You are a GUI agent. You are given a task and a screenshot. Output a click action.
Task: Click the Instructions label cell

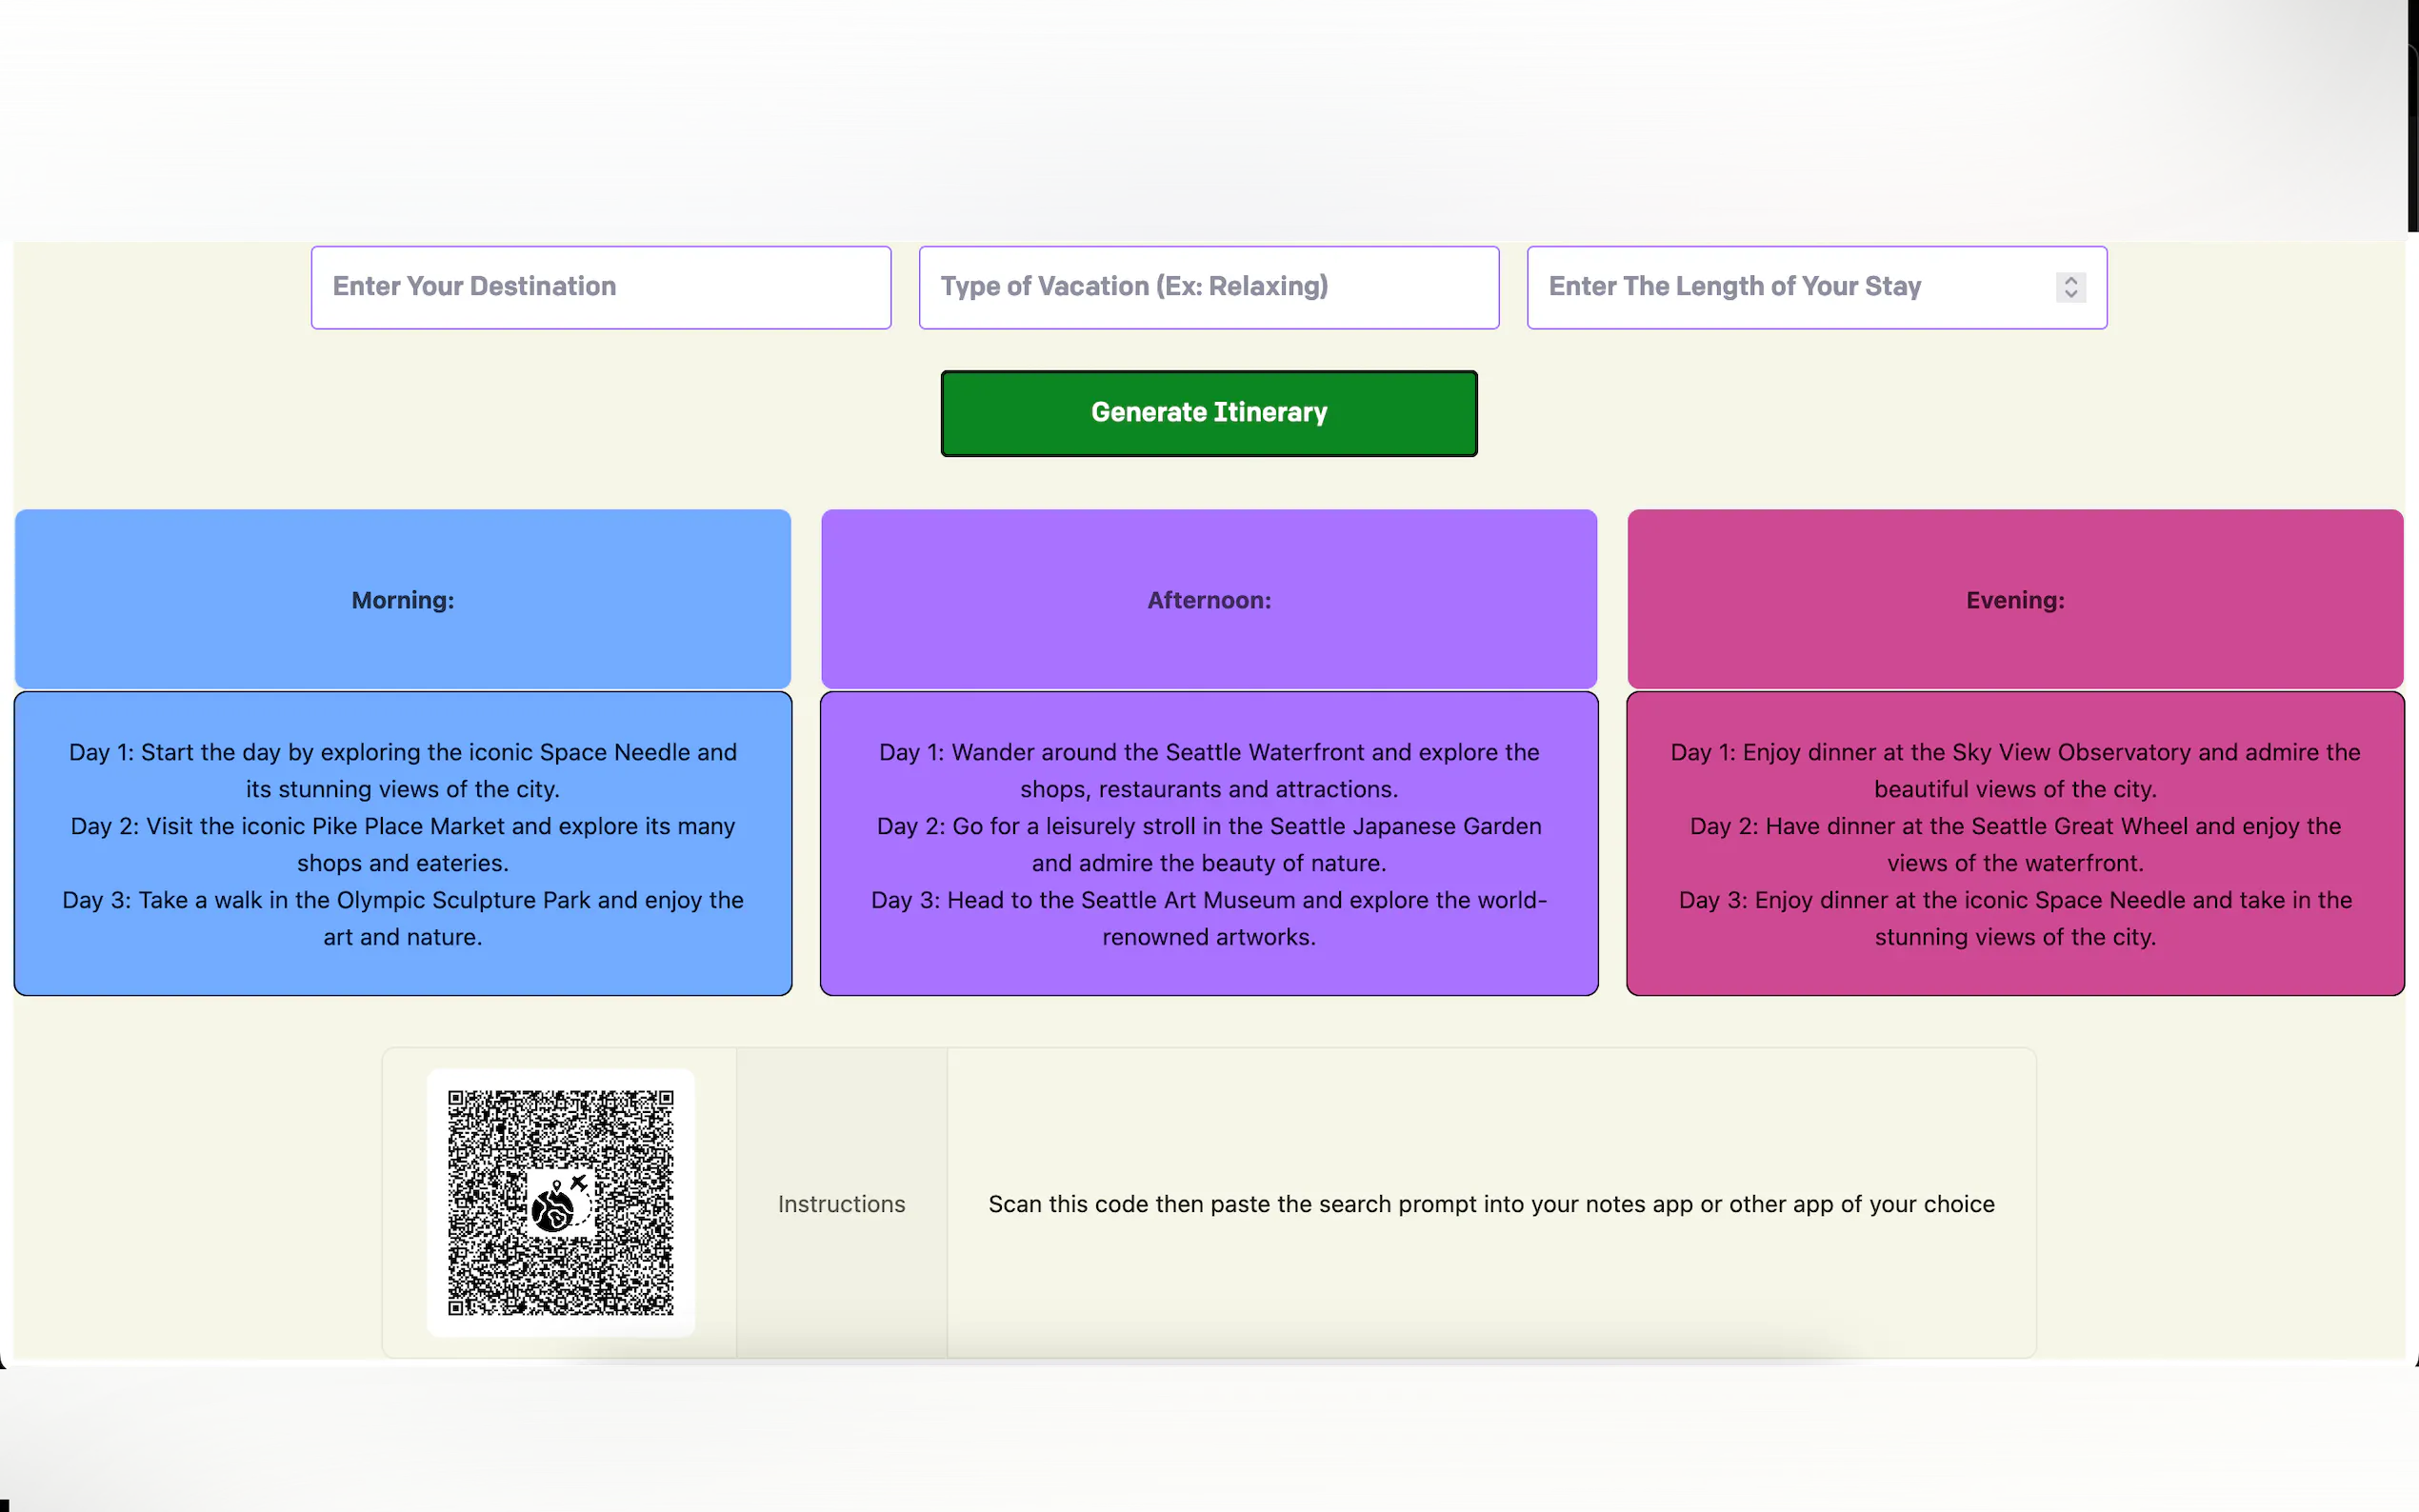coord(841,1203)
